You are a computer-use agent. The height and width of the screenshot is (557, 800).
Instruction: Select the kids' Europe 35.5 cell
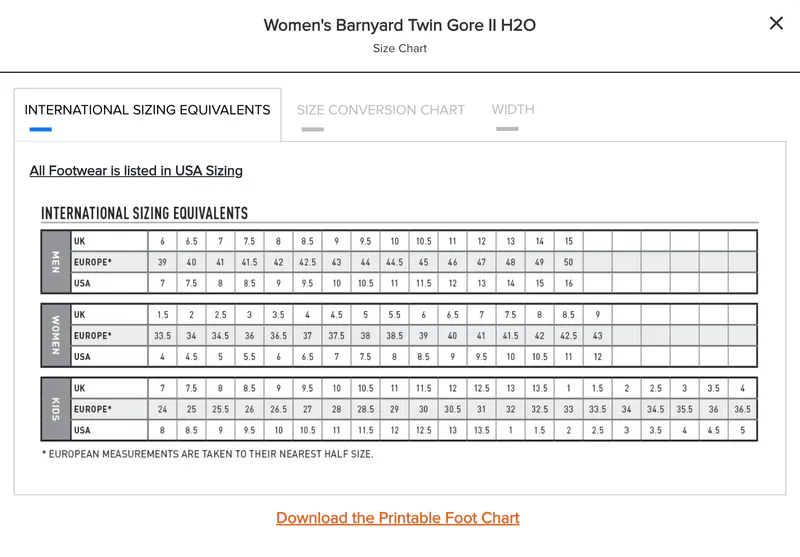pyautogui.click(x=684, y=409)
